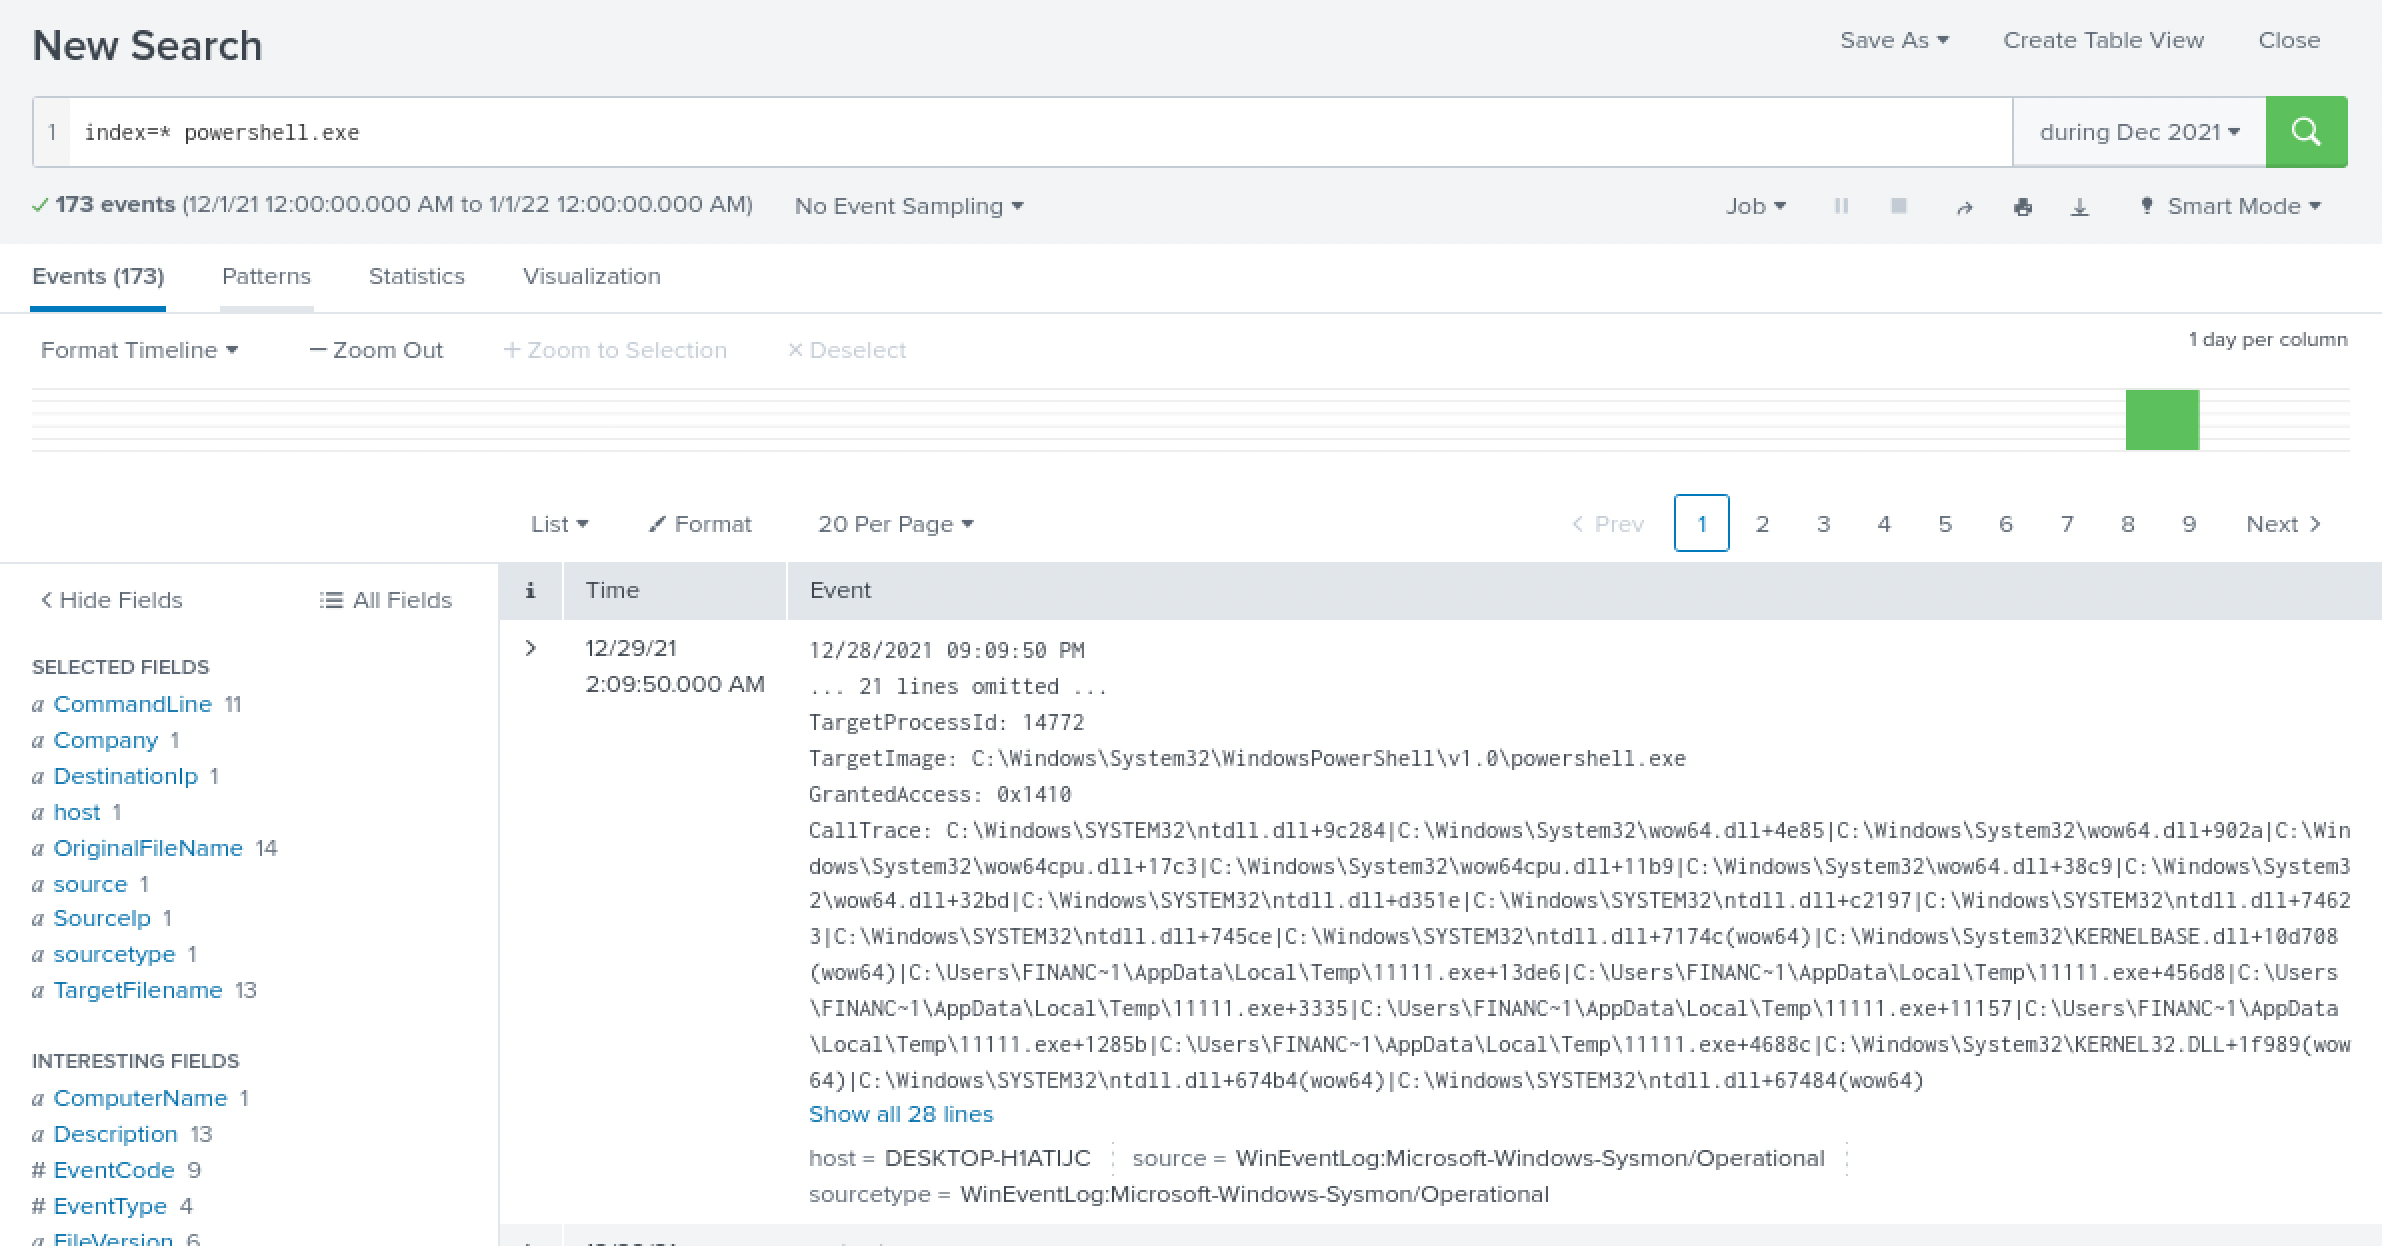Open the time range picker 'during Dec 2021'
The width and height of the screenshot is (2382, 1246).
[2139, 132]
